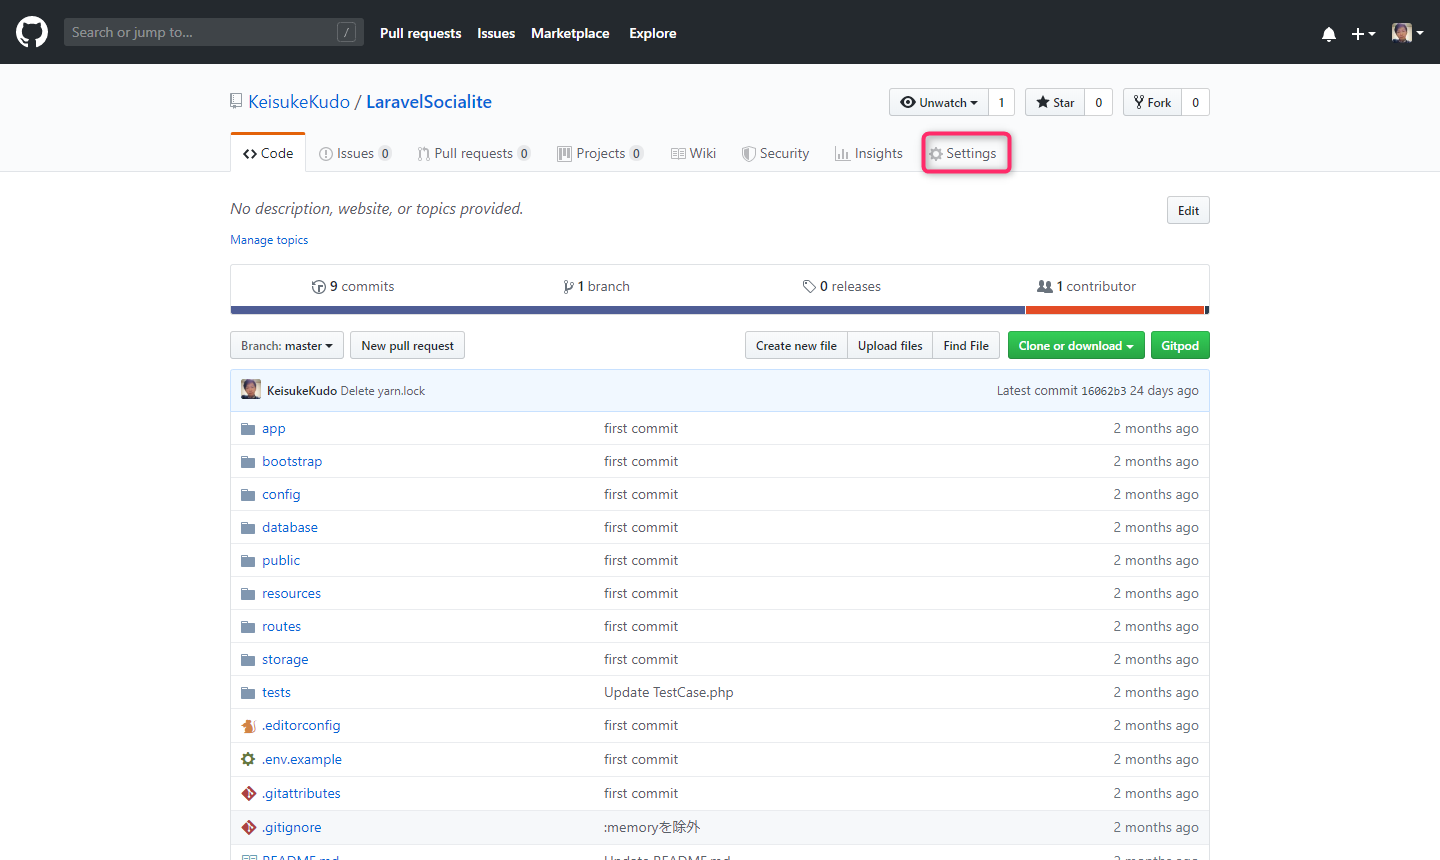Click the .env.example gear file icon
1440x860 pixels.
tap(248, 759)
